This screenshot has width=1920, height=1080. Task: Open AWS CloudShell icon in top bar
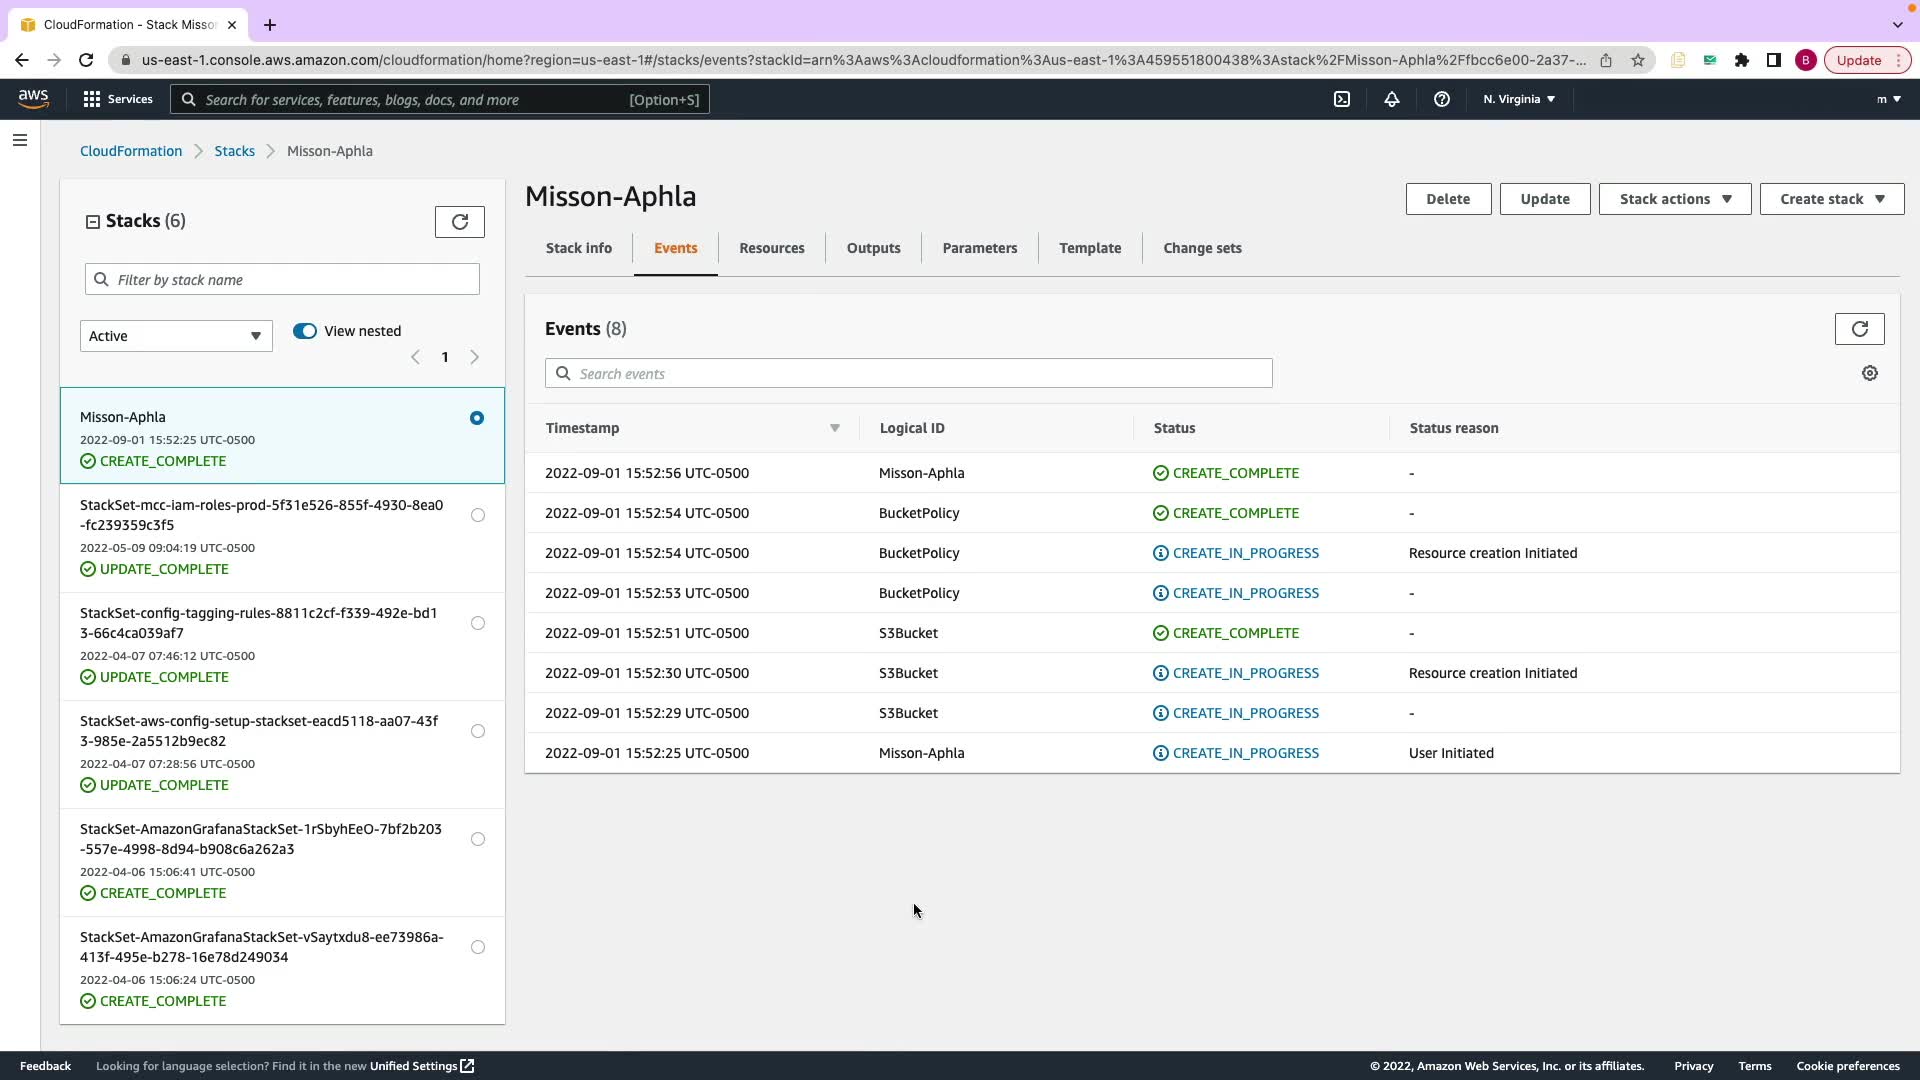(1342, 99)
